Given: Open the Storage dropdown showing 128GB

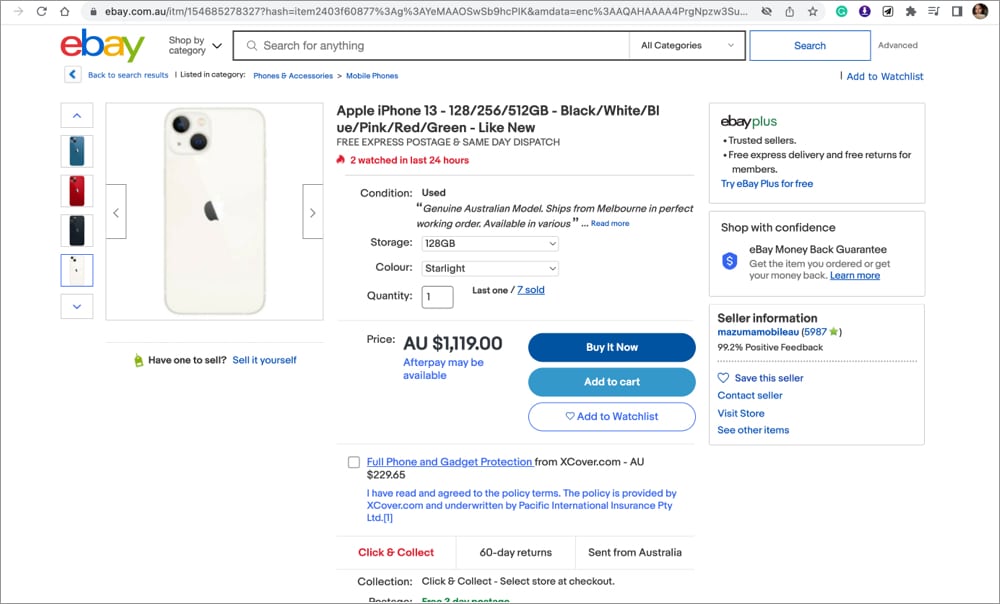Looking at the screenshot, I should [490, 242].
